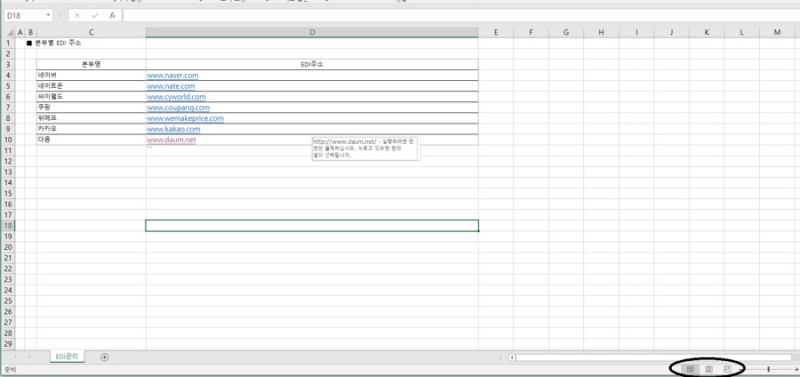This screenshot has height=377, width=800.
Task: Click the 본부명 header cell
Action: pyautogui.click(x=91, y=64)
